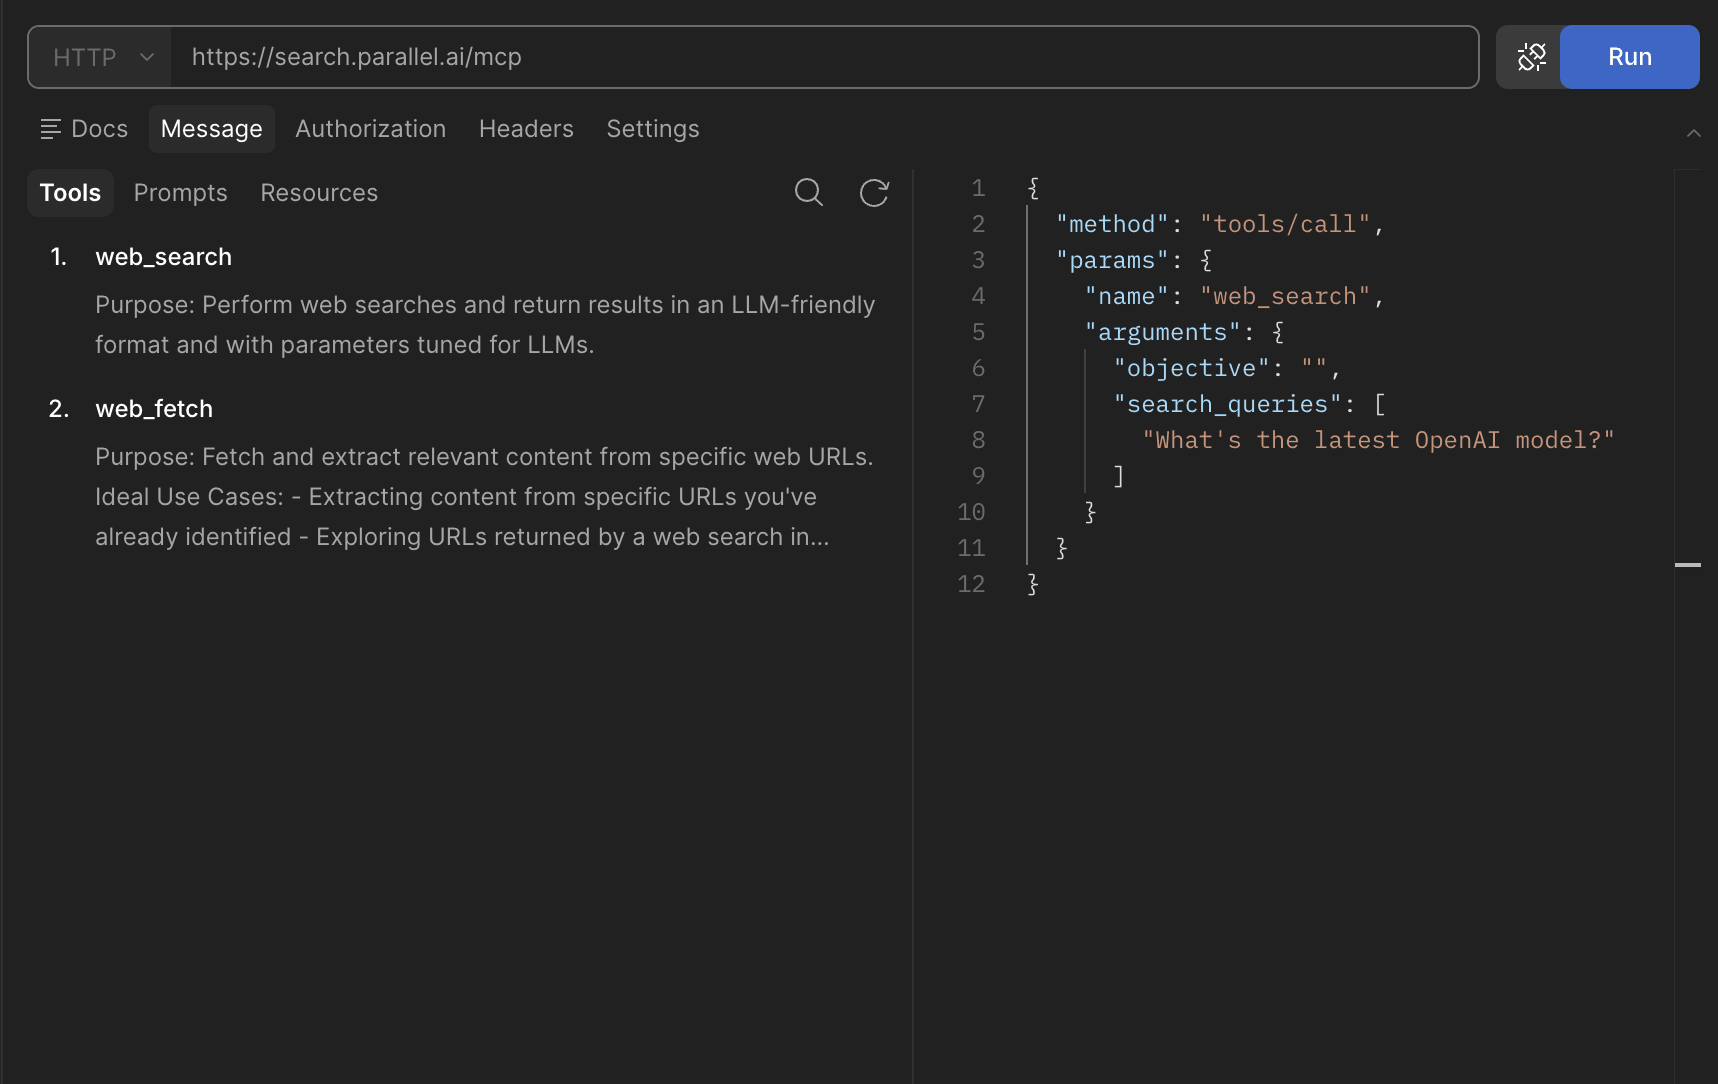Go to the Headers tab

(526, 129)
